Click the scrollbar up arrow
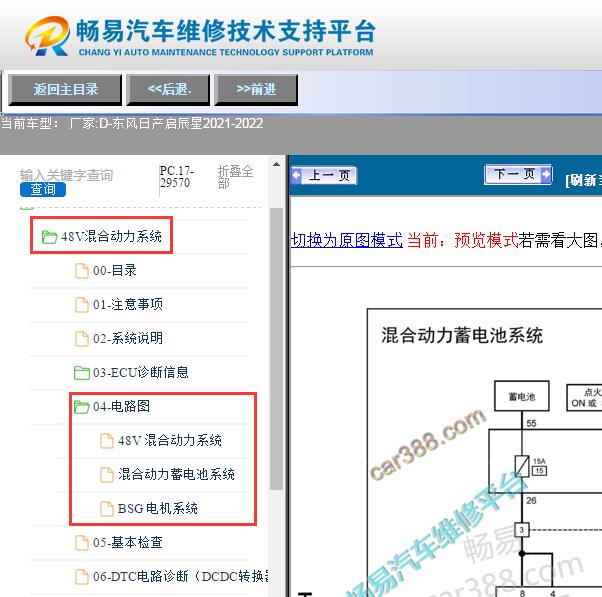Image resolution: width=602 pixels, height=597 pixels. (x=276, y=164)
